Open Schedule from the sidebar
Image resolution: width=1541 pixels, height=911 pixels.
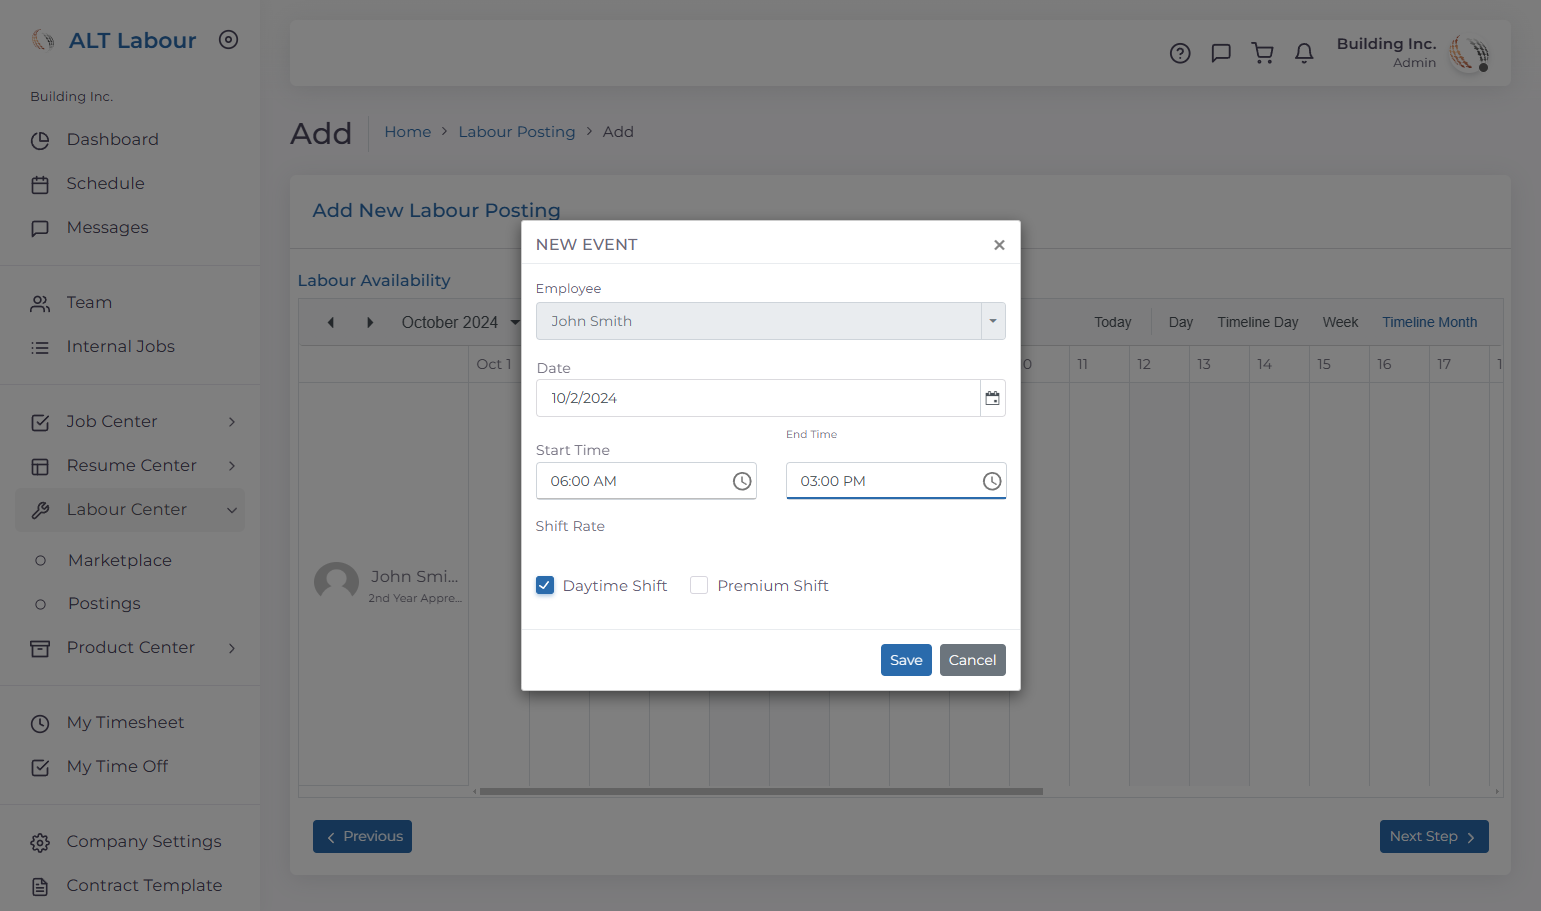(x=105, y=184)
